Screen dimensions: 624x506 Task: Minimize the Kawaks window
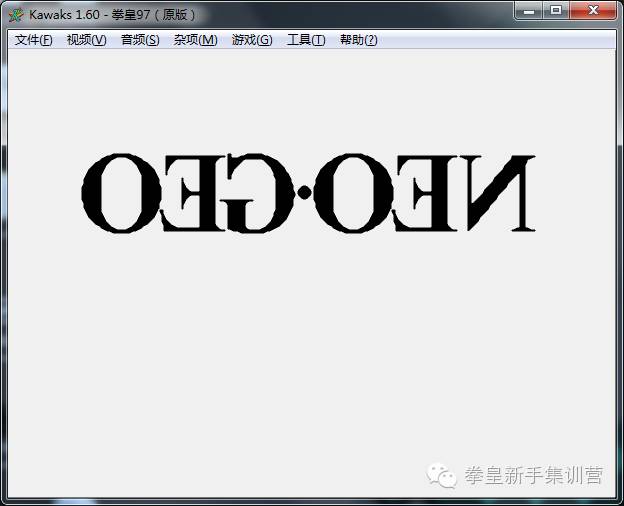(x=529, y=10)
